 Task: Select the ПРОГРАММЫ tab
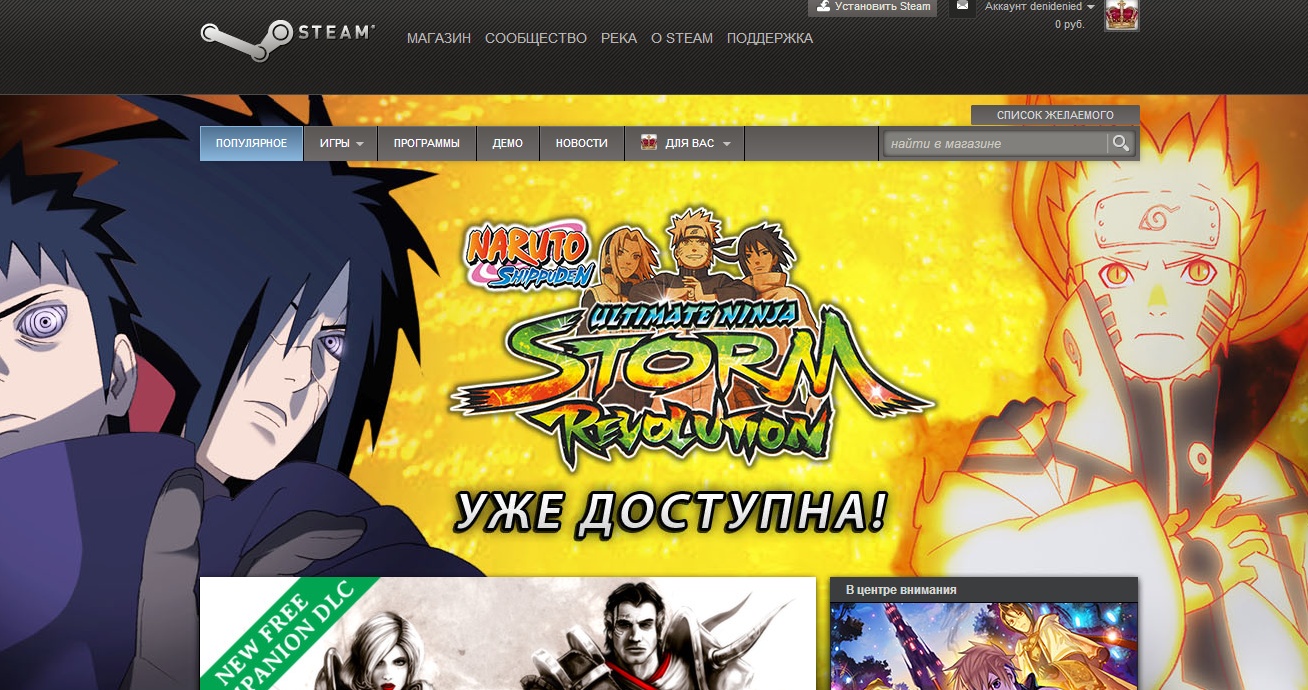coord(427,143)
